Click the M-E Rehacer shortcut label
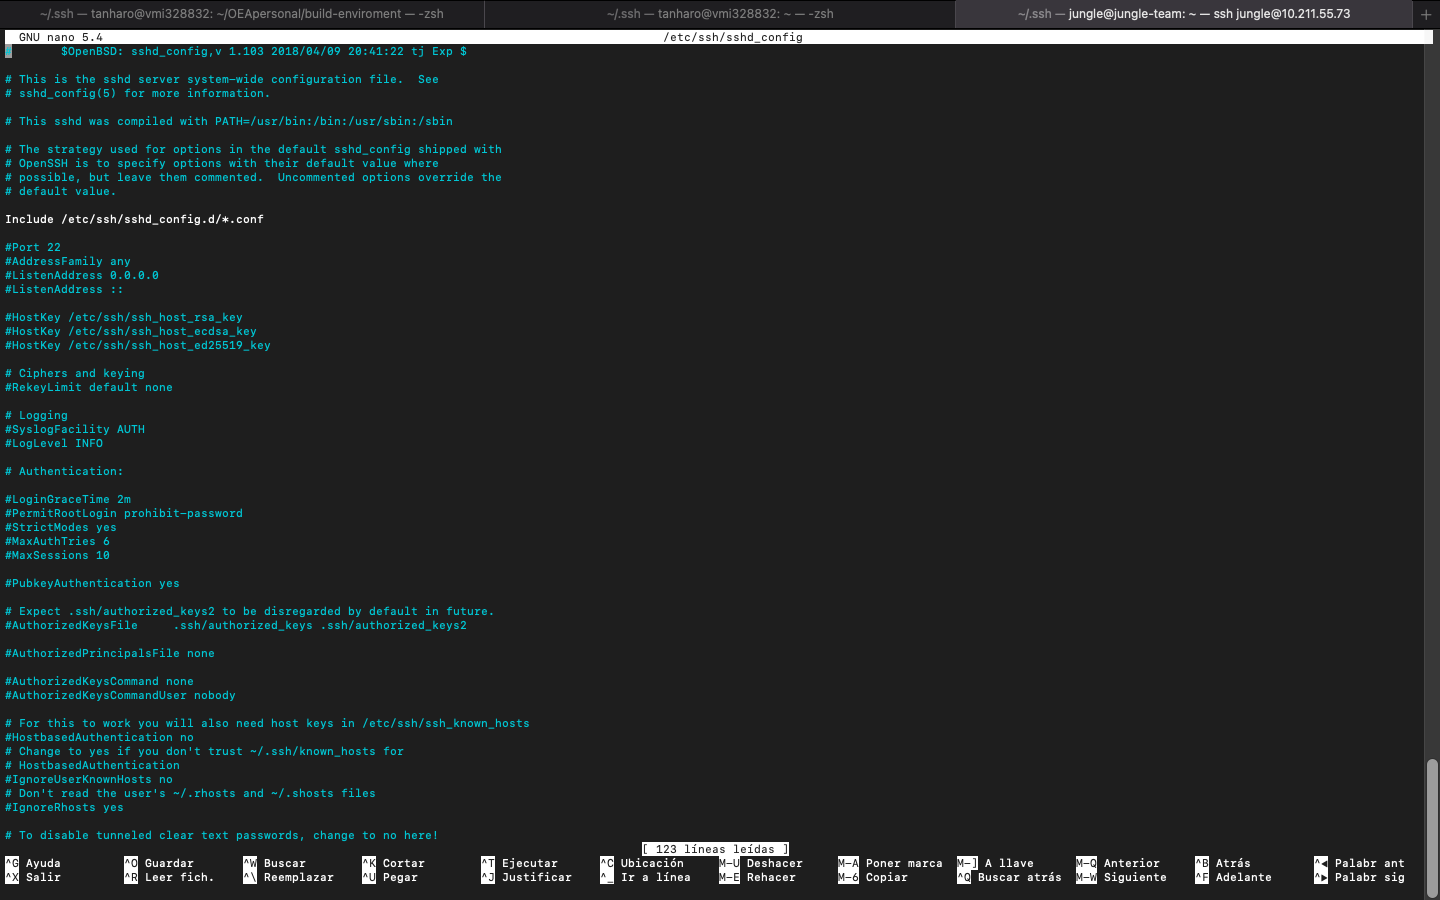Viewport: 1440px width, 900px height. point(758,877)
